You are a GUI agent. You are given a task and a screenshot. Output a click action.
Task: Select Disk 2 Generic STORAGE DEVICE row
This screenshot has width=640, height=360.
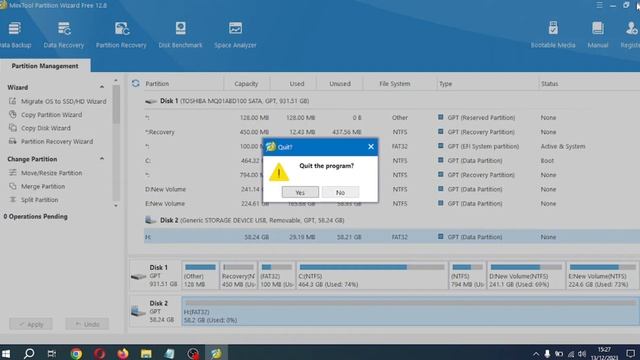[392, 220]
